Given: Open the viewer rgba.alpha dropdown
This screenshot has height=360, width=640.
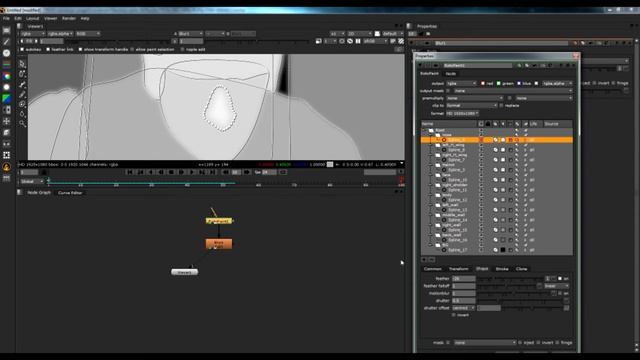Looking at the screenshot, I should point(60,34).
